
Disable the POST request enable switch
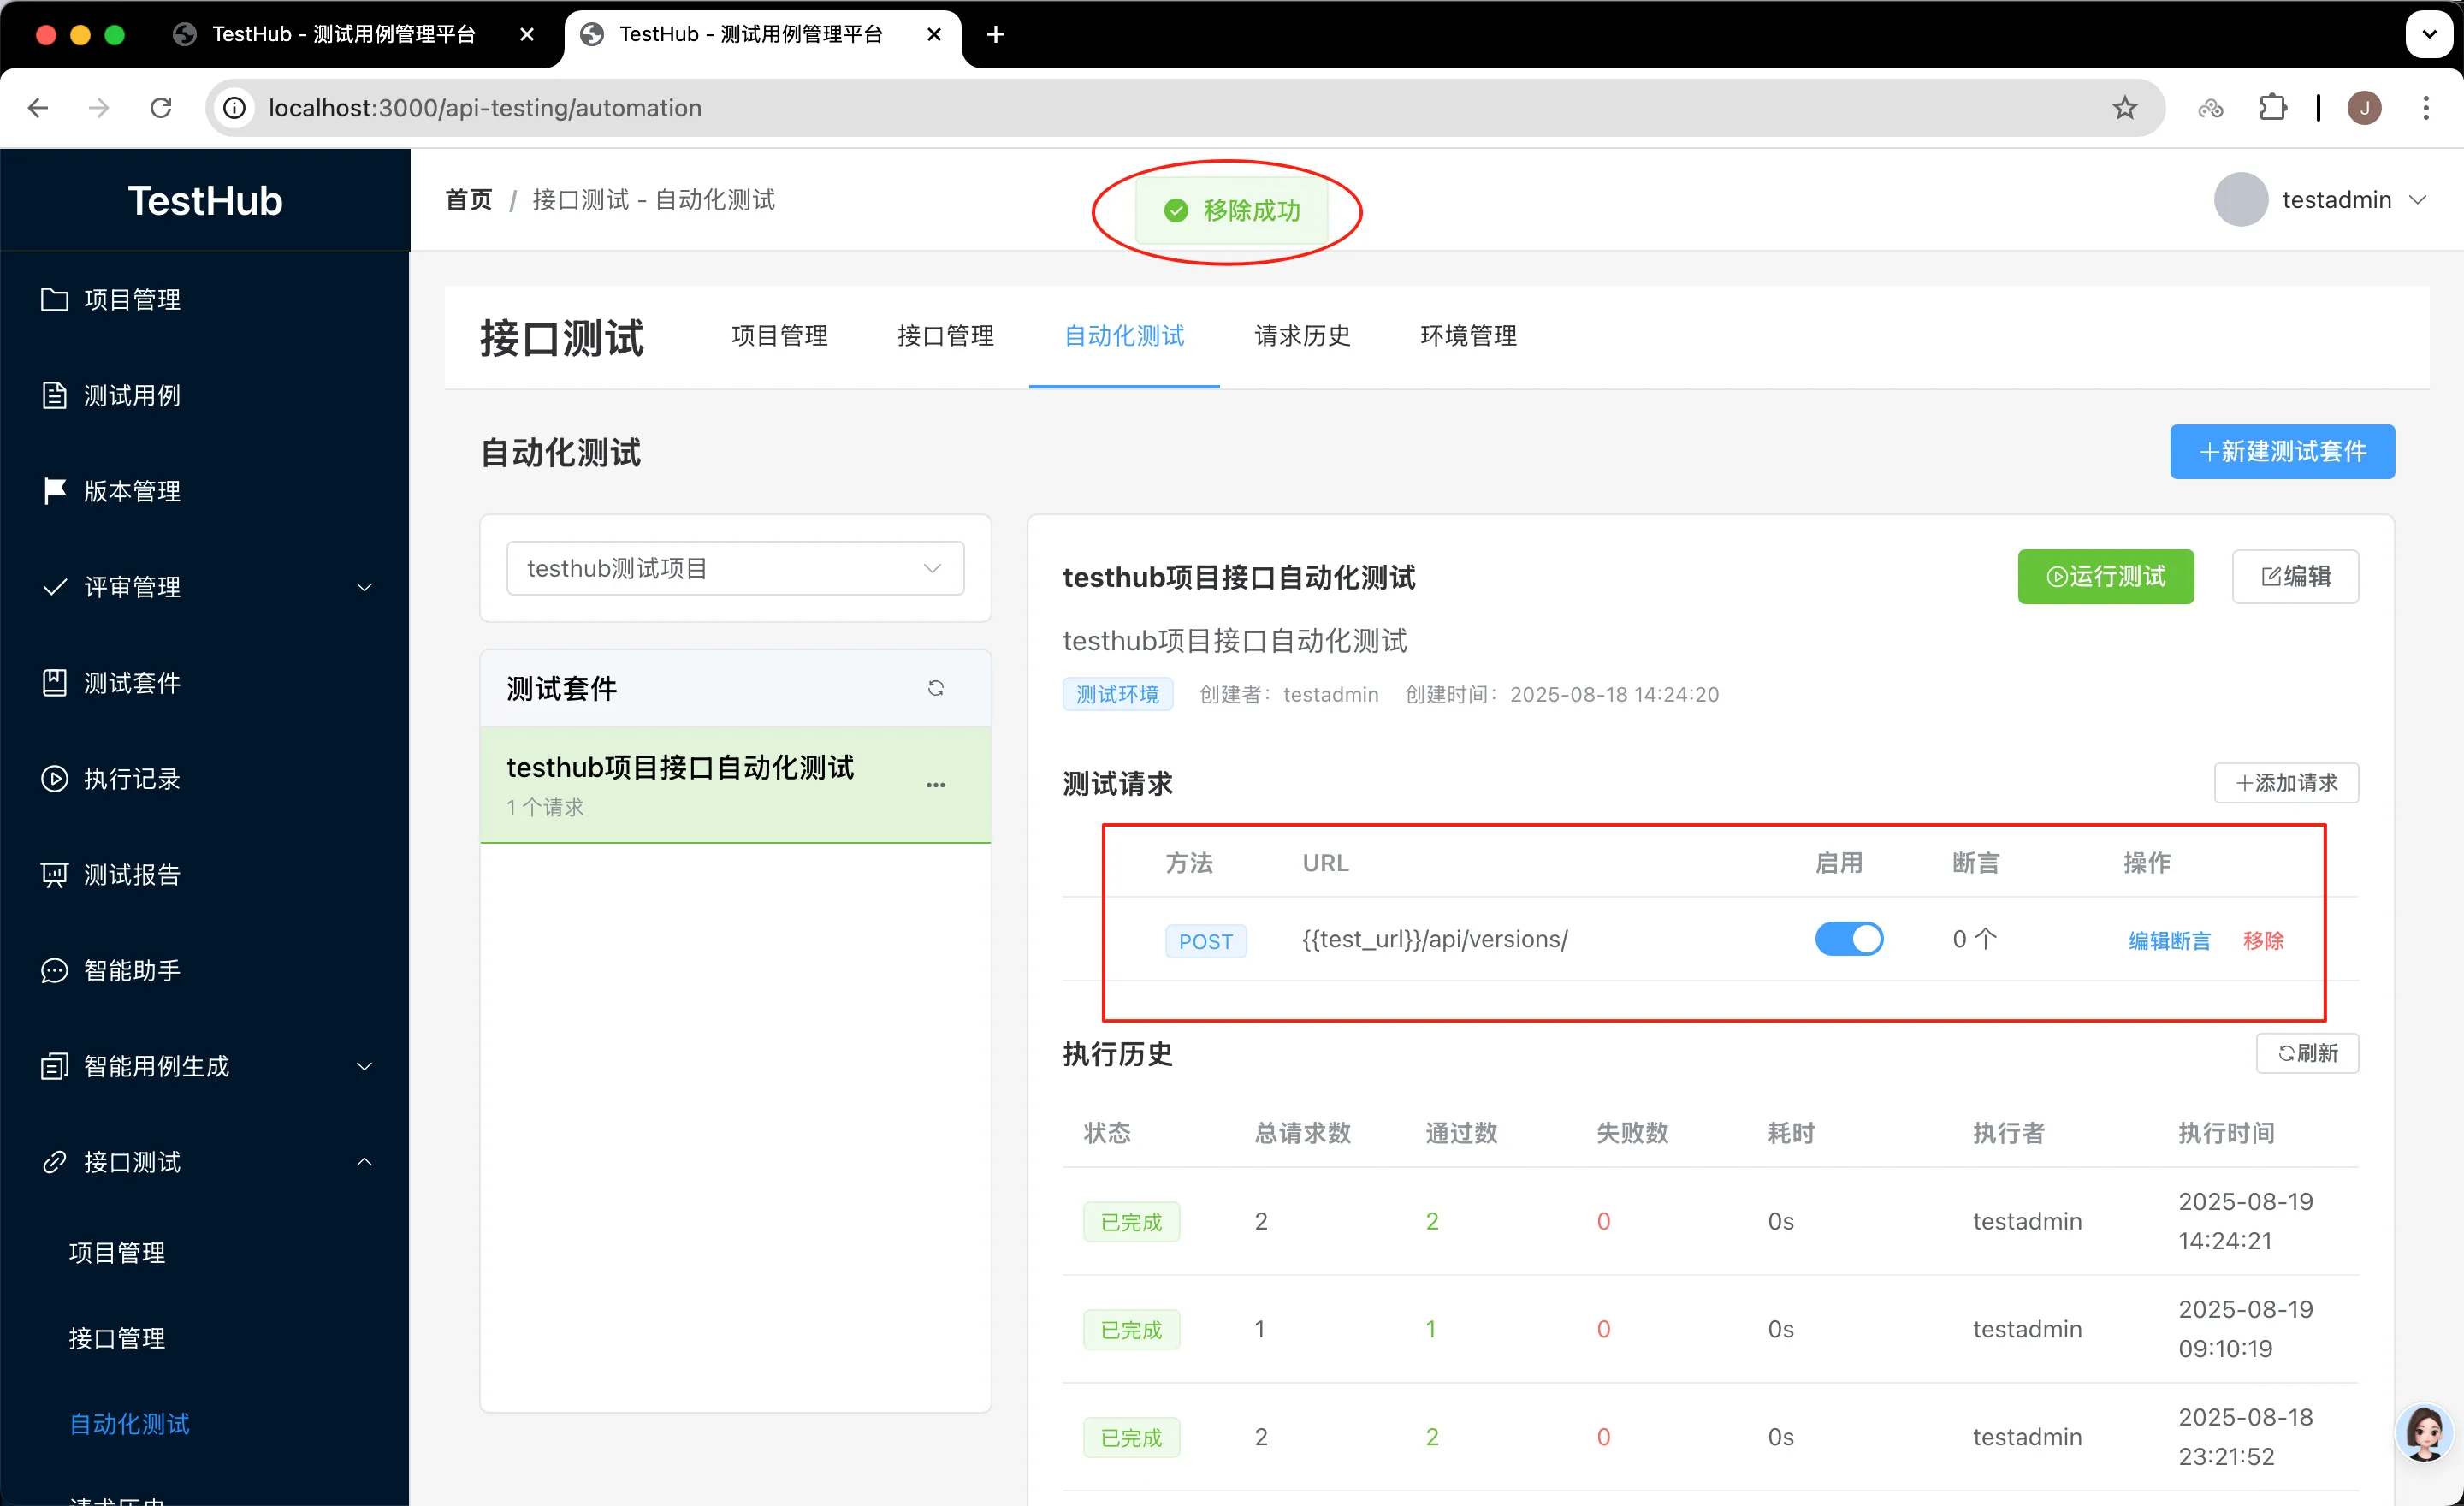(x=1848, y=939)
